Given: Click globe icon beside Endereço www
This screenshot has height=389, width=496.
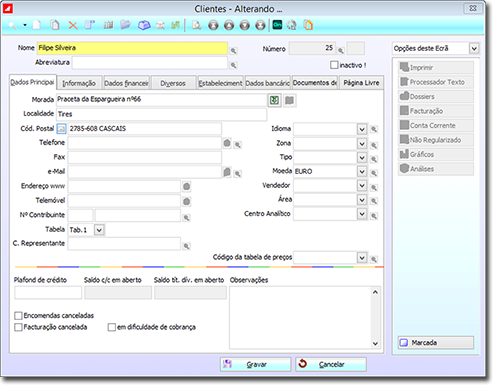Looking at the screenshot, I should (x=187, y=186).
